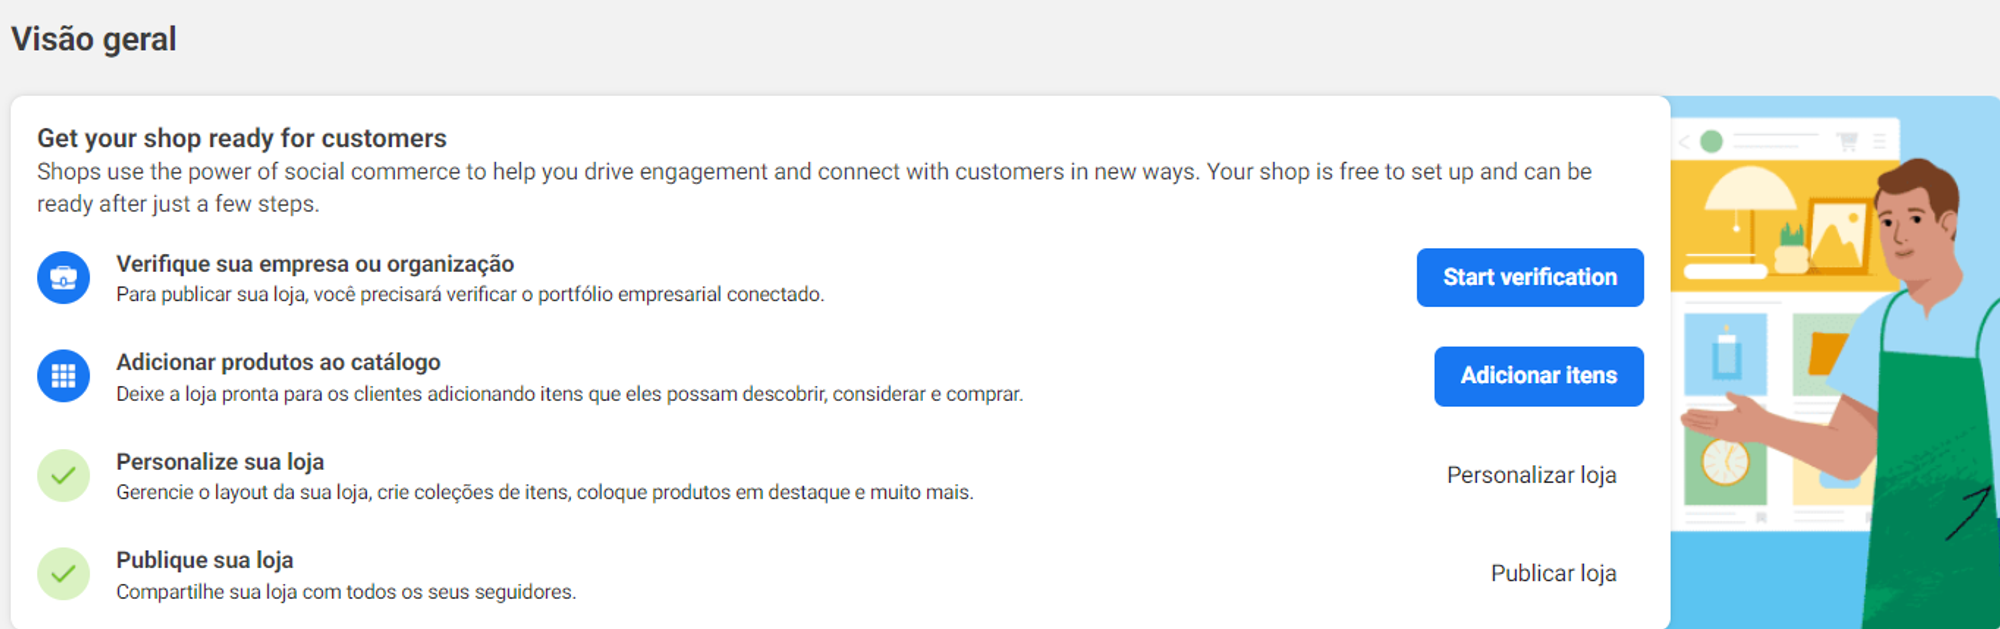
Task: Click the green circle avatar in the illustration
Action: click(1711, 141)
